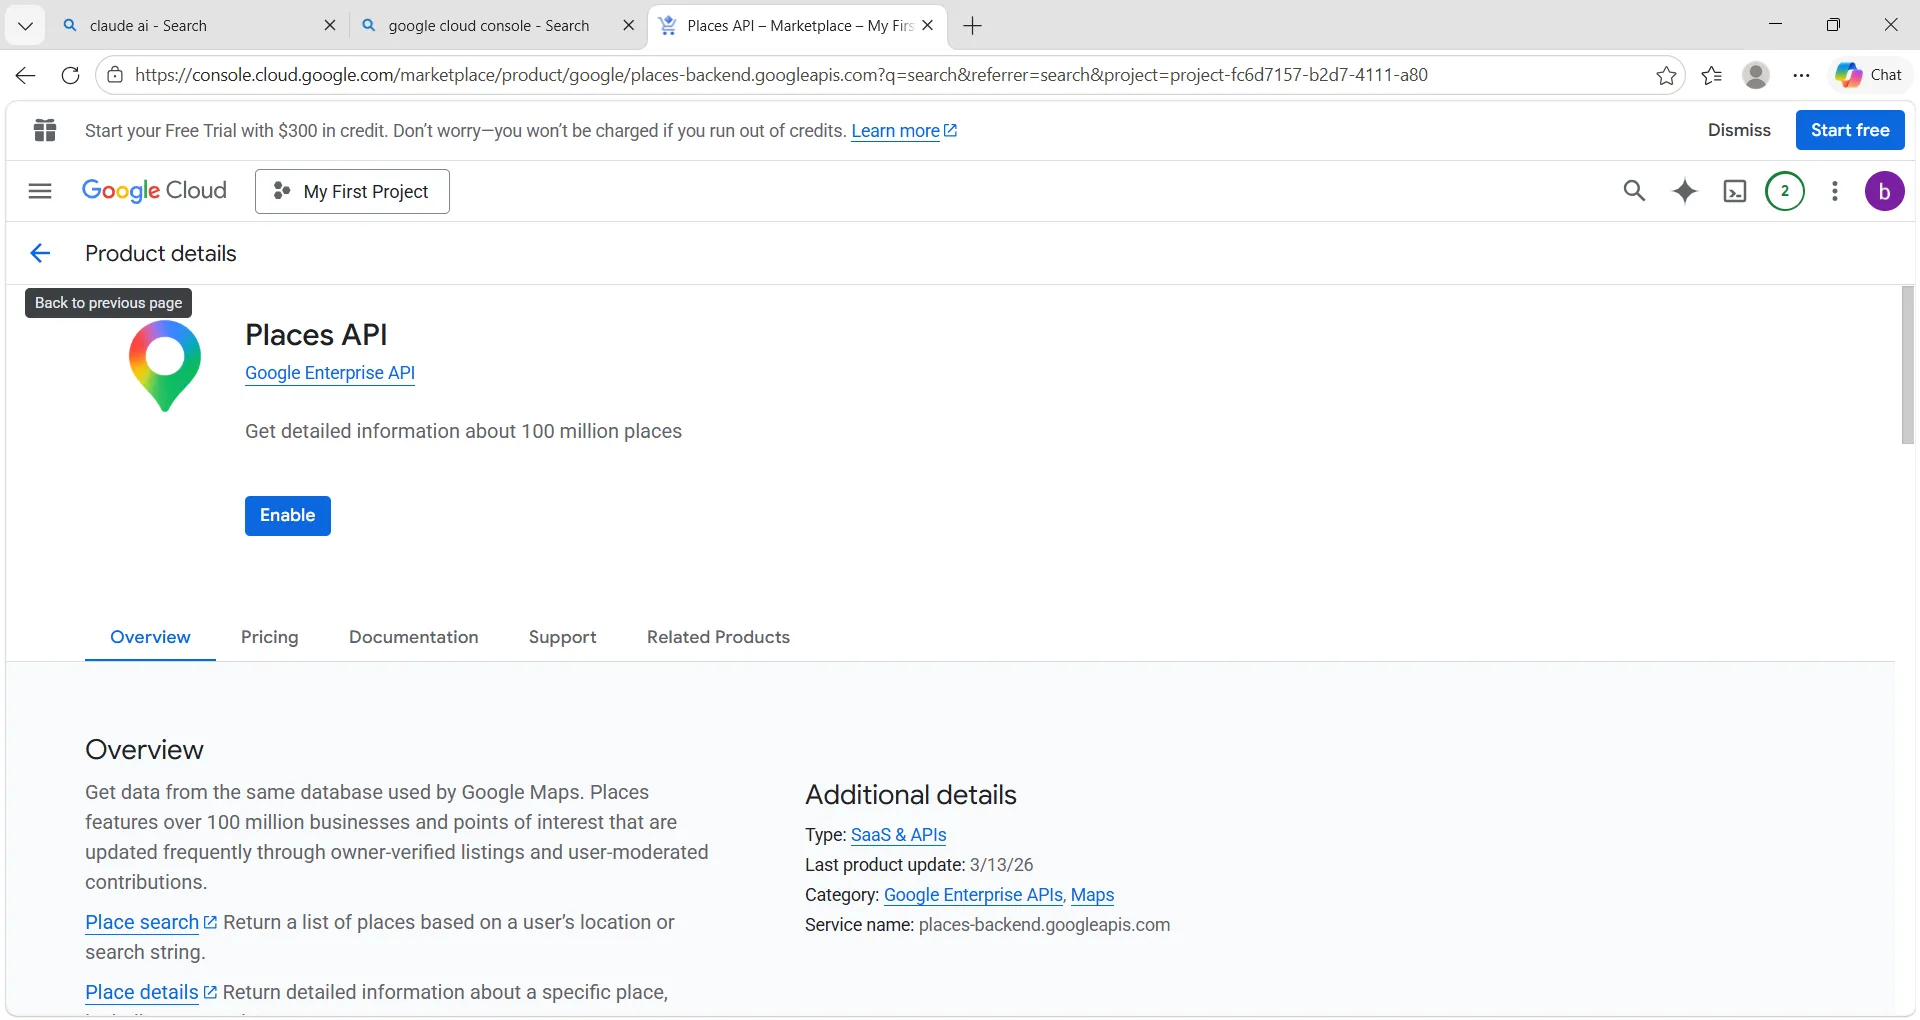1920x1020 pixels.
Task: Open the My First Project selector
Action: point(352,191)
